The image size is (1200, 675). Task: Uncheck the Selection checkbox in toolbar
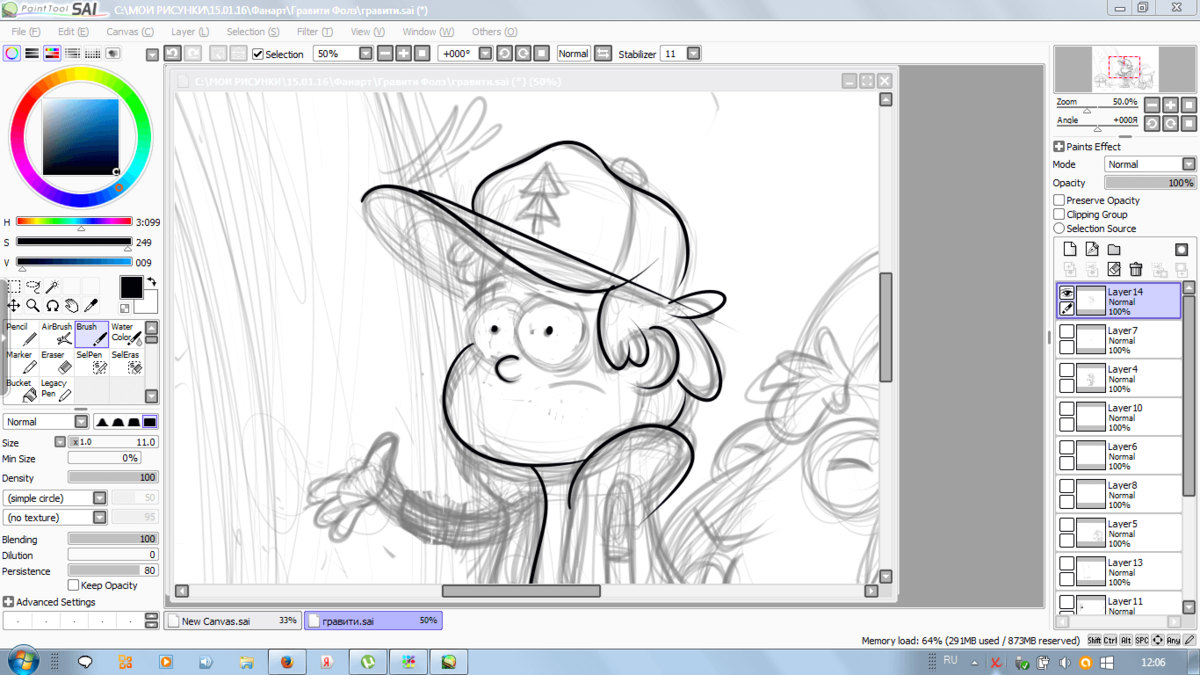tap(258, 54)
